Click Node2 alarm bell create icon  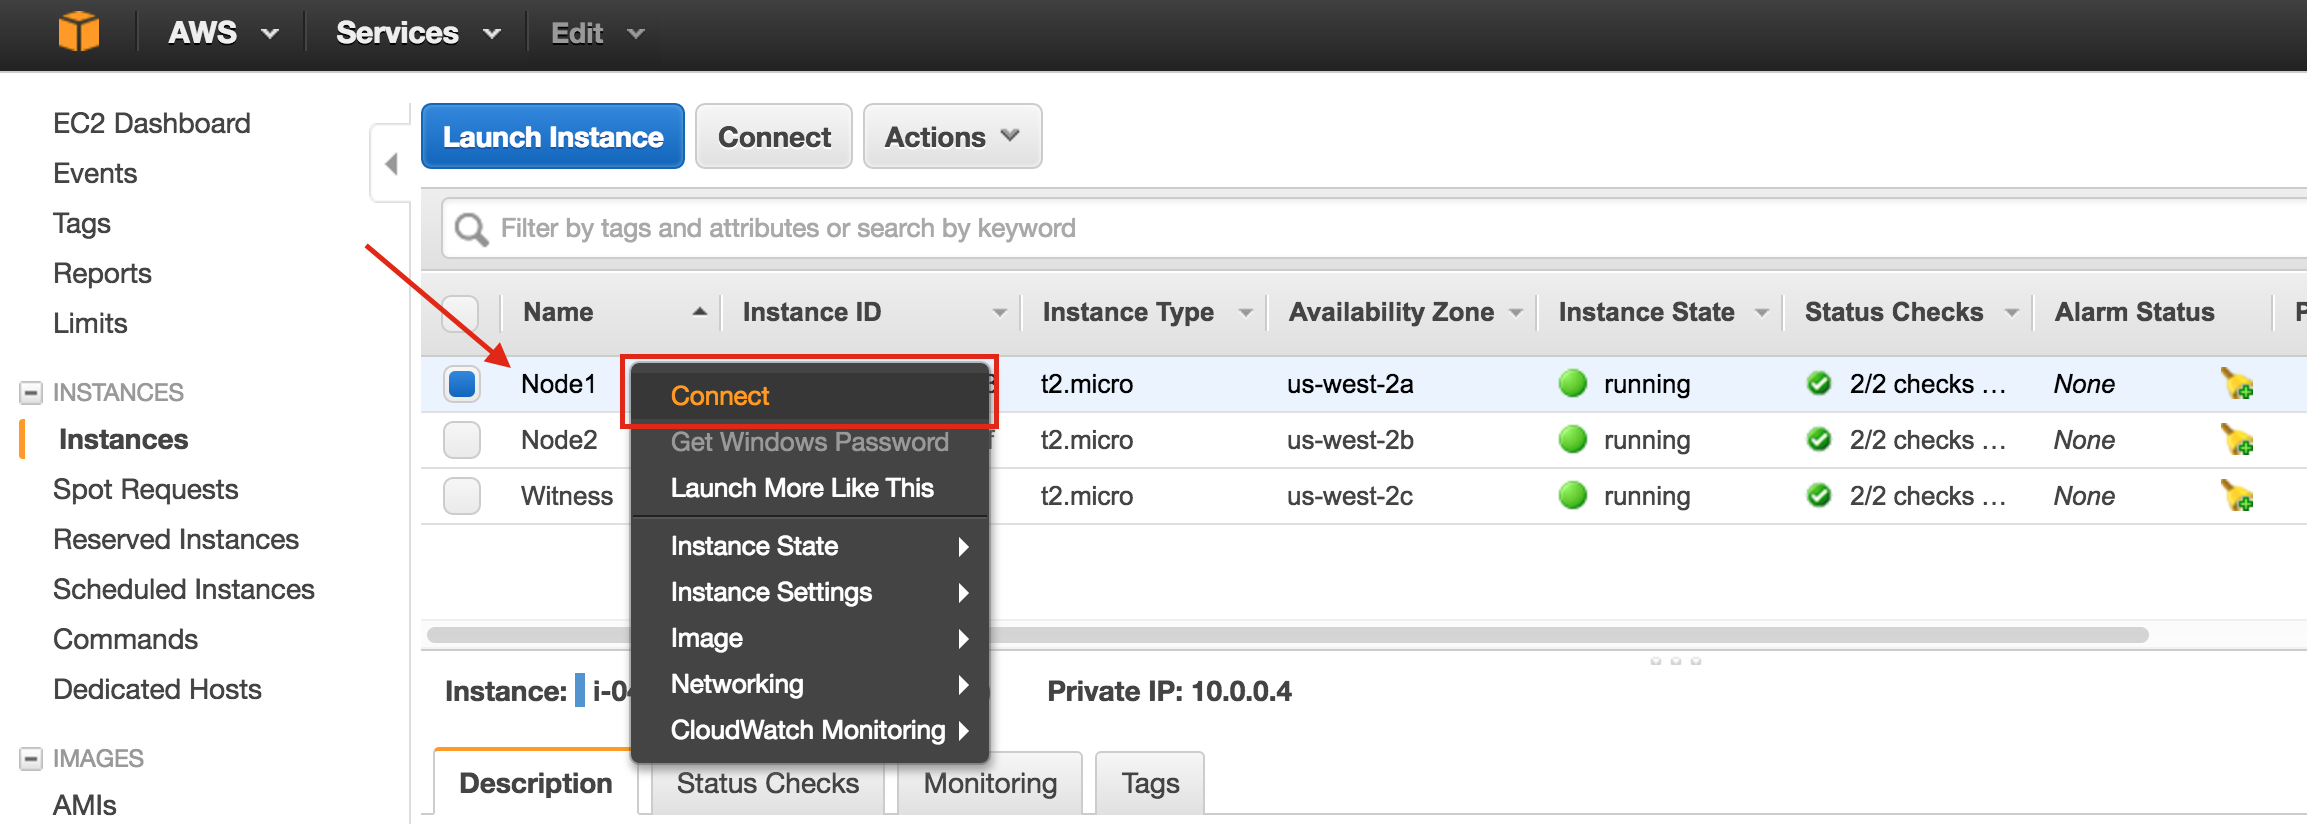tap(2237, 440)
